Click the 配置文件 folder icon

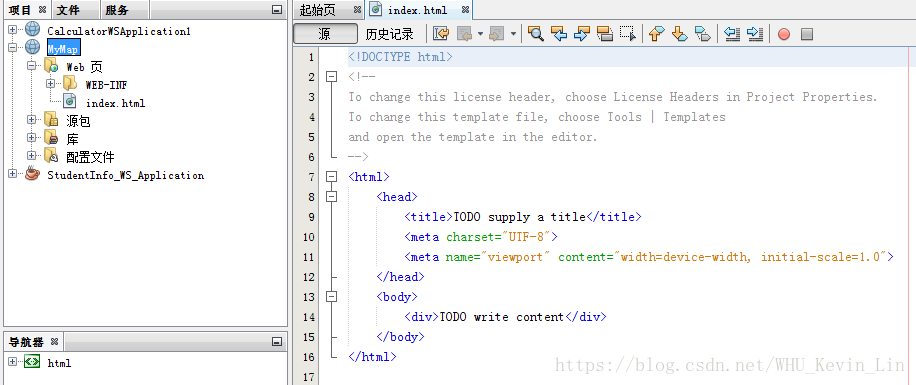pyautogui.click(x=51, y=156)
